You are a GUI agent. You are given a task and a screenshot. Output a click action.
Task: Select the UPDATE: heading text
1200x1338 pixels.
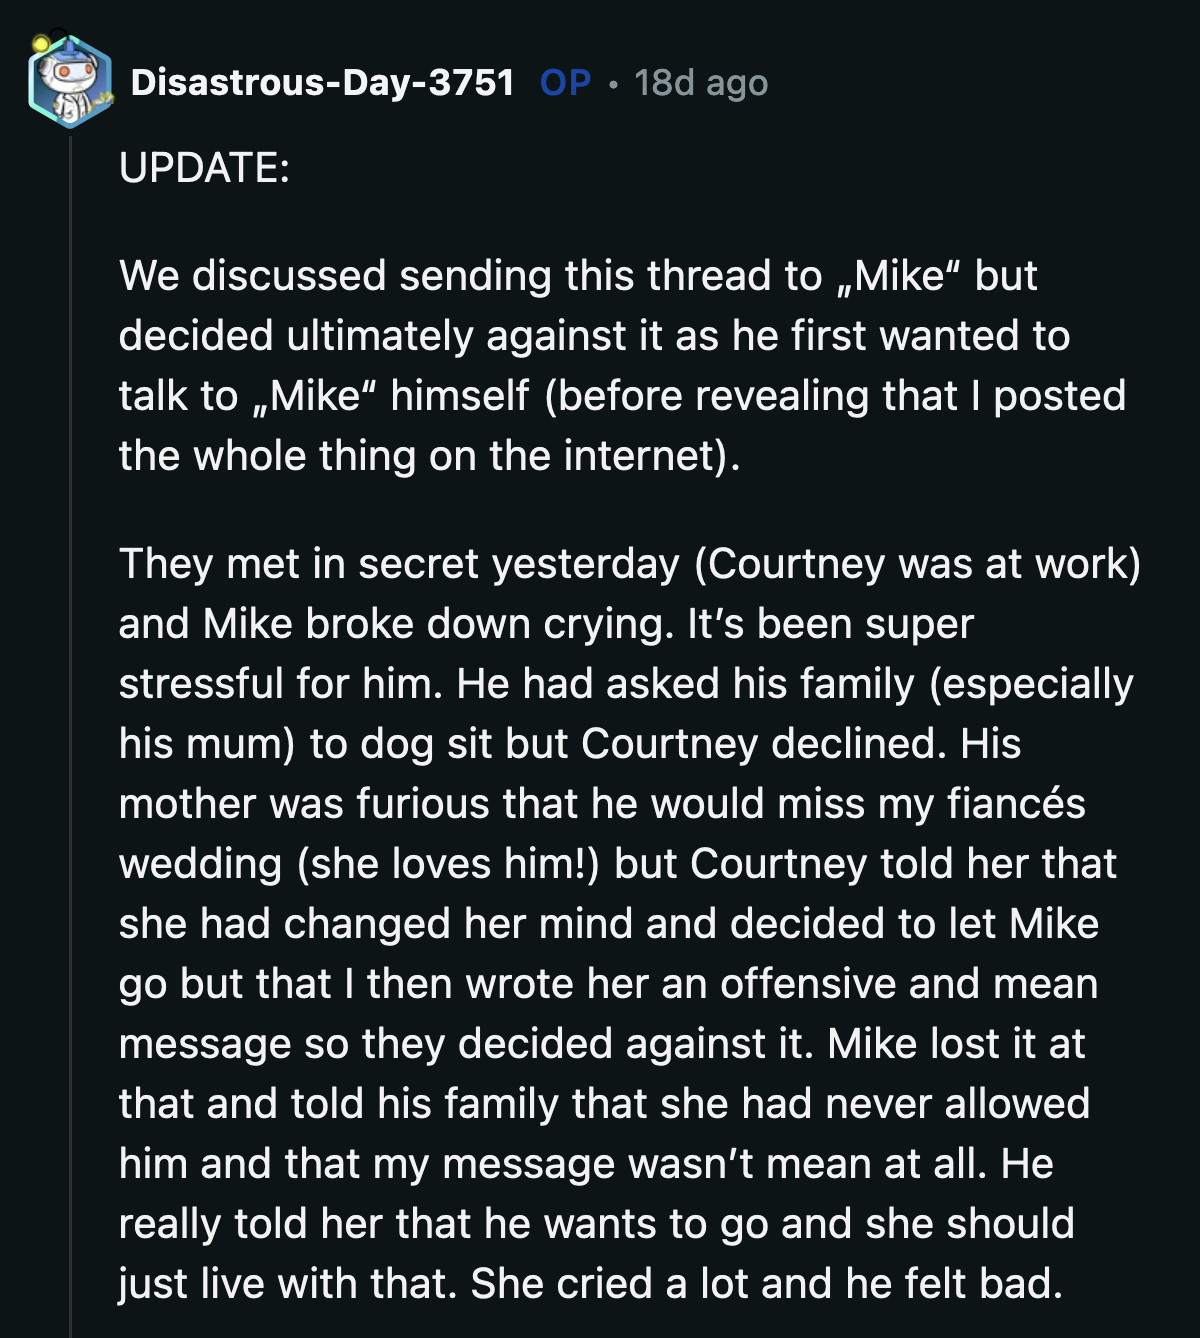click(x=204, y=165)
